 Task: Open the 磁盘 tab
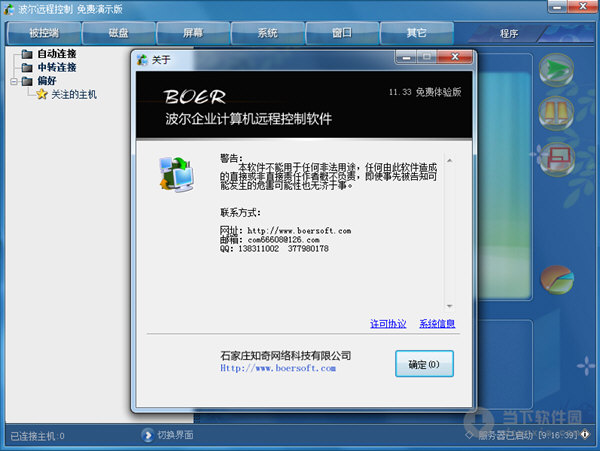click(118, 33)
